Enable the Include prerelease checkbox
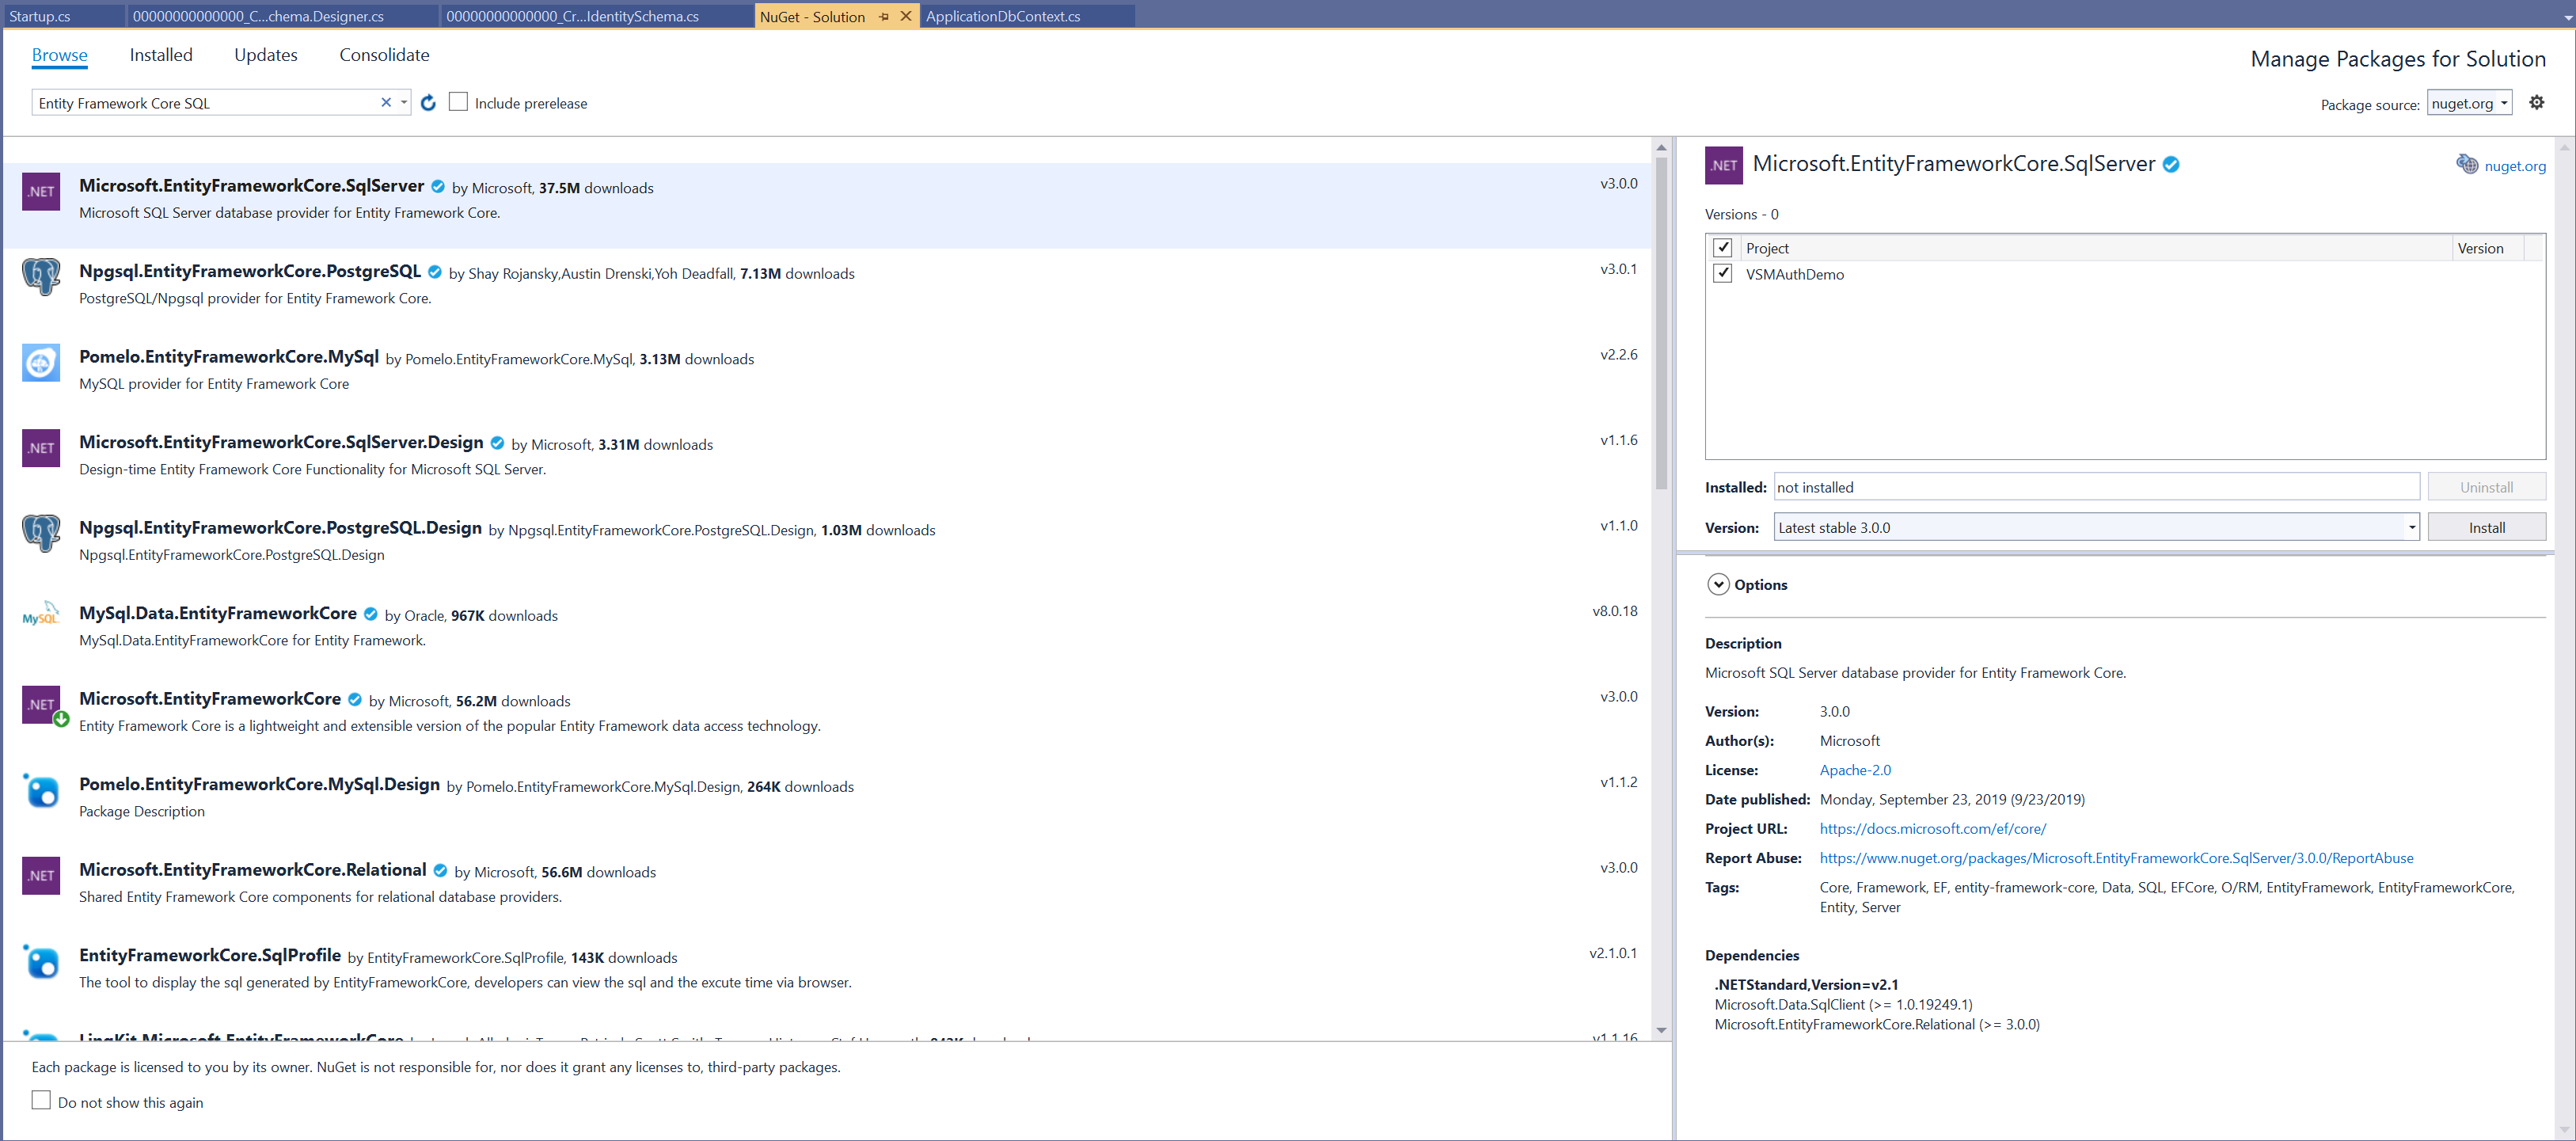2576x1141 pixels. click(x=458, y=102)
